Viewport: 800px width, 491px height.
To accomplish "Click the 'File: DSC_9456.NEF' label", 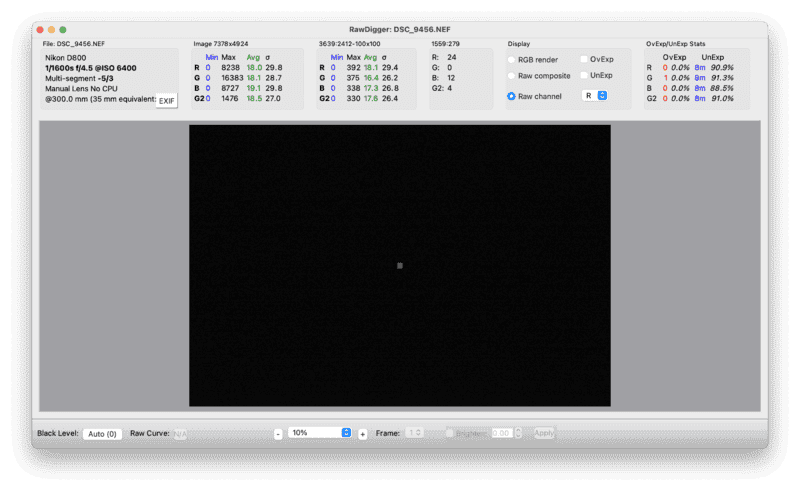I will (73, 44).
